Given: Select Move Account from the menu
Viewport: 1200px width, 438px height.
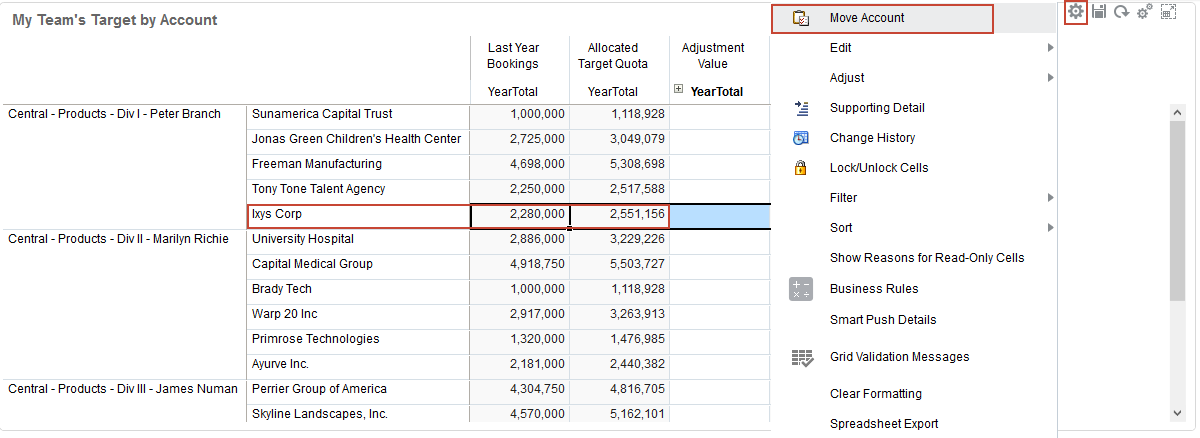Looking at the screenshot, I should point(867,18).
